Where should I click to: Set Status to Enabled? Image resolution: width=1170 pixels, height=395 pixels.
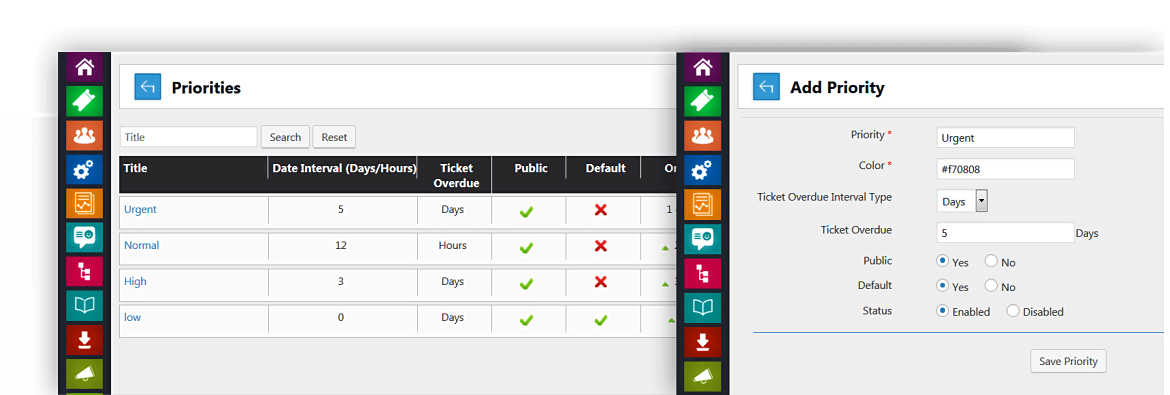pyautogui.click(x=942, y=311)
